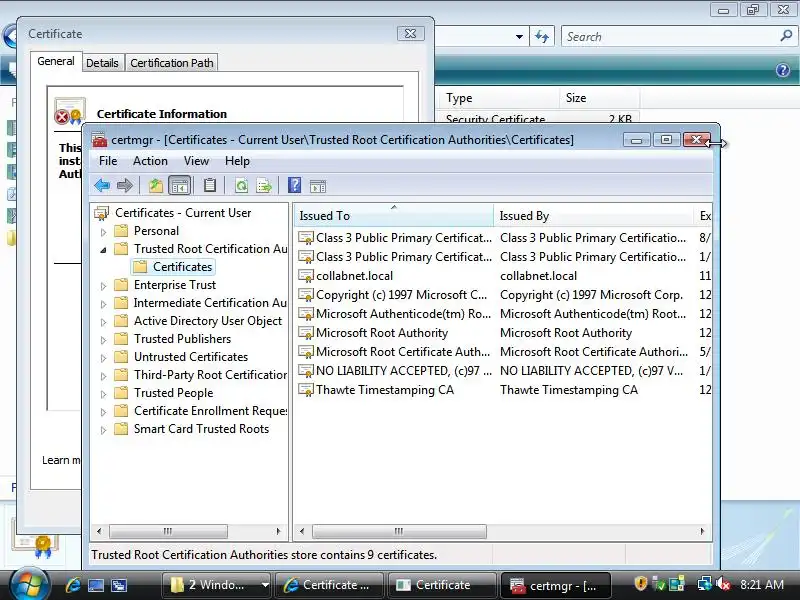The height and width of the screenshot is (600, 800).
Task: Sort by Issued By column header
Action: pyautogui.click(x=593, y=216)
